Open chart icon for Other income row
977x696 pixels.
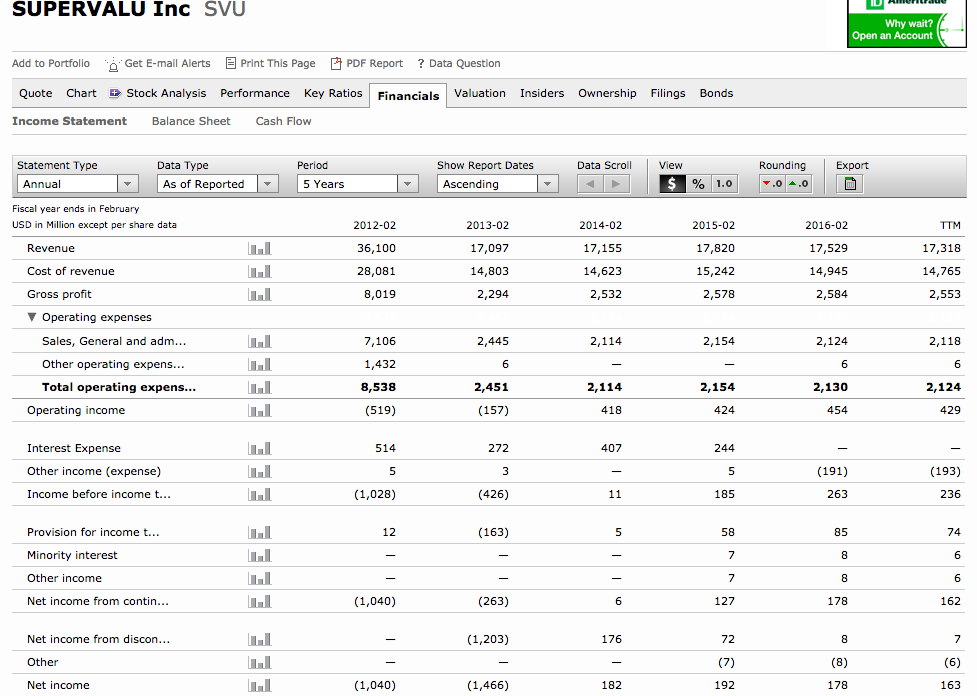[x=259, y=579]
